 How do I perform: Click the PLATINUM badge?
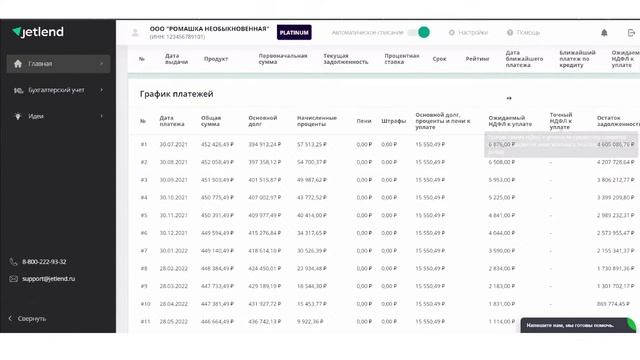tap(294, 32)
